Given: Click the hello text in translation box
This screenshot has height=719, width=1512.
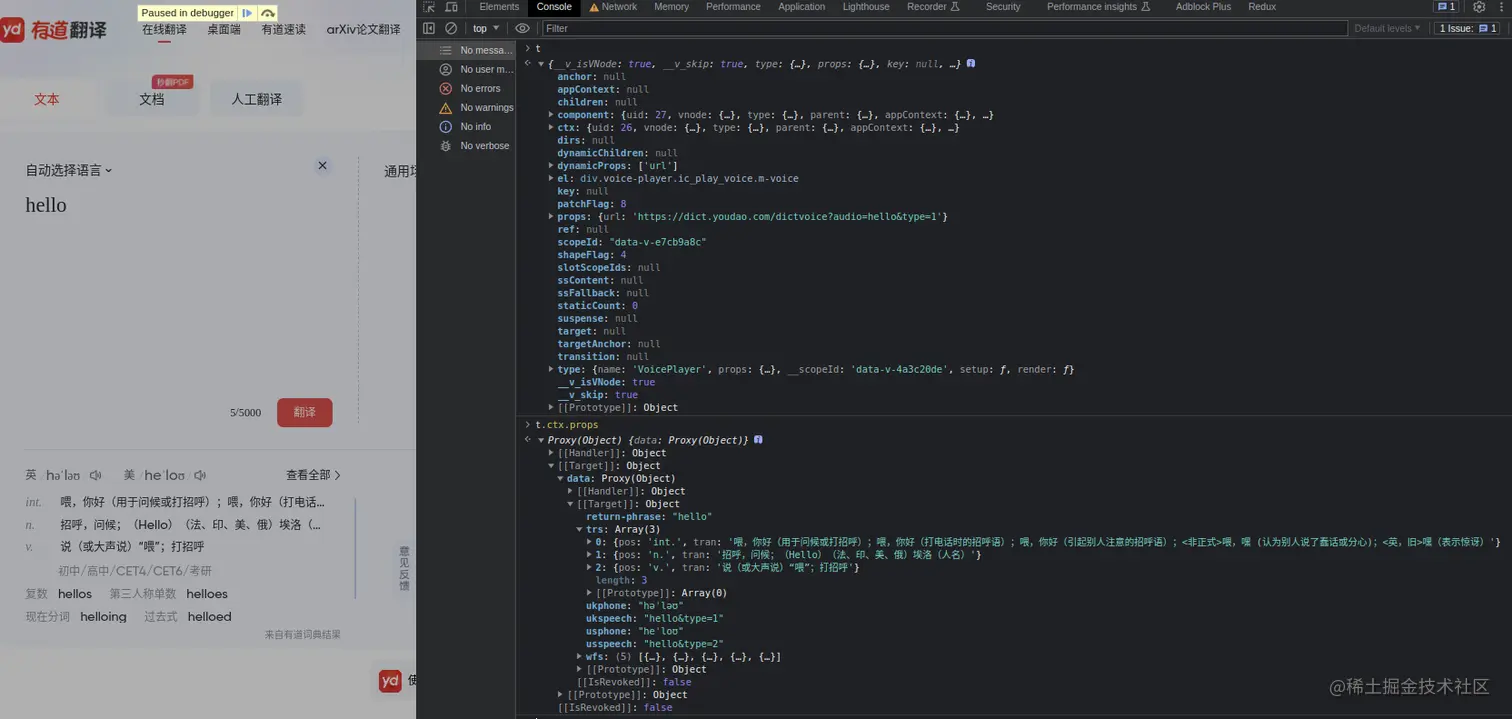Looking at the screenshot, I should pyautogui.click(x=46, y=205).
